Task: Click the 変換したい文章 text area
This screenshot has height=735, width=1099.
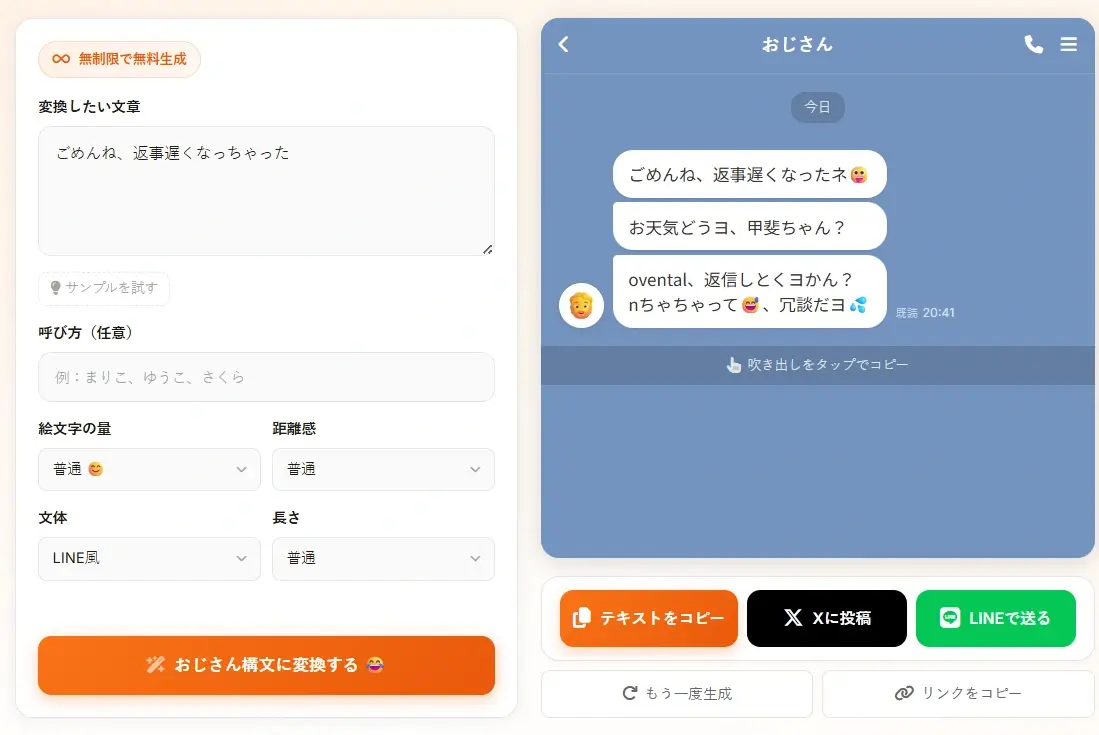Action: click(x=265, y=190)
